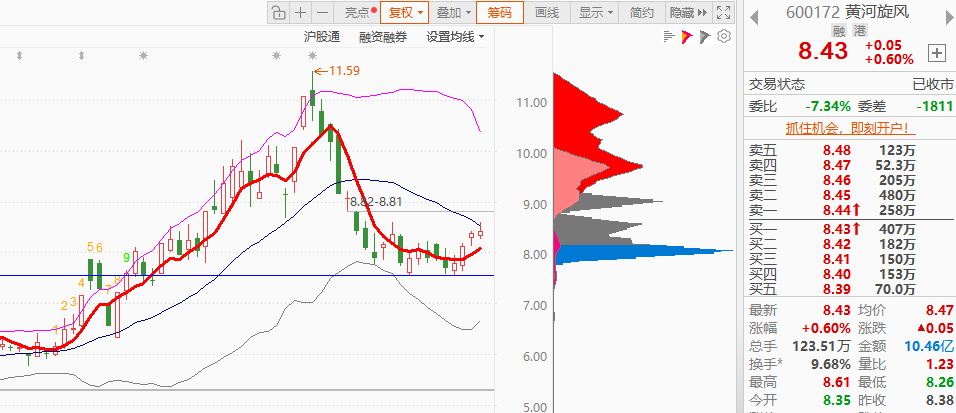The height and width of the screenshot is (413, 956).
Task: Click the 量比 1.23 value
Action: coord(941,365)
